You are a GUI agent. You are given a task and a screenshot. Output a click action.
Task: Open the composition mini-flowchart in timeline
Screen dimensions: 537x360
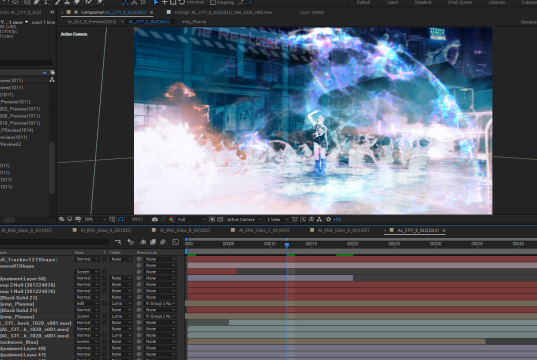[x=118, y=242]
